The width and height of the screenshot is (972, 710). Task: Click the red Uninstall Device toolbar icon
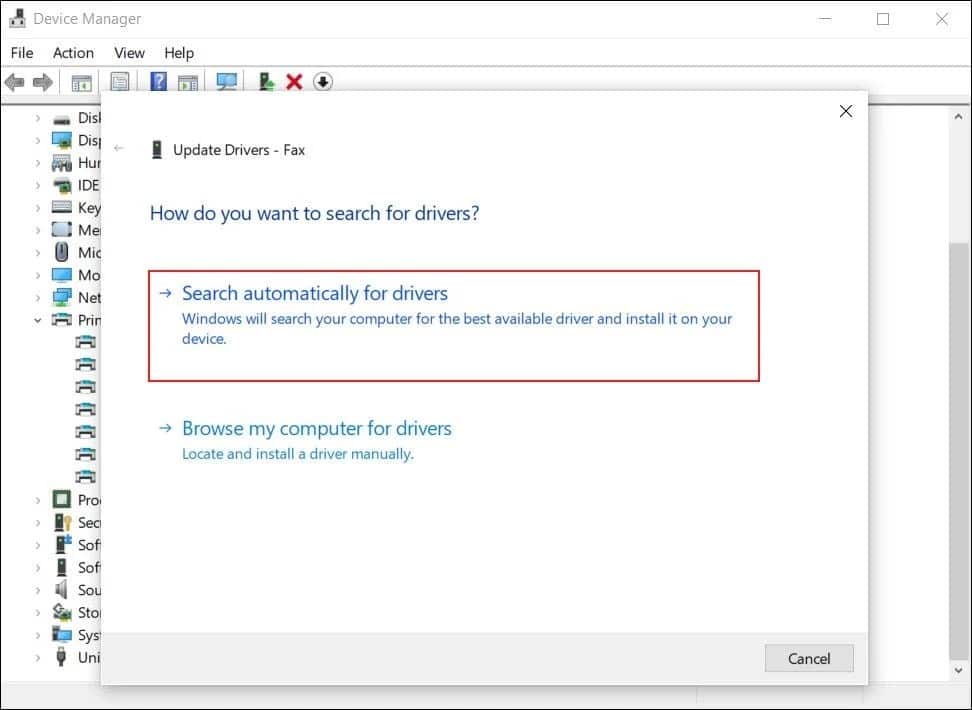(x=294, y=81)
